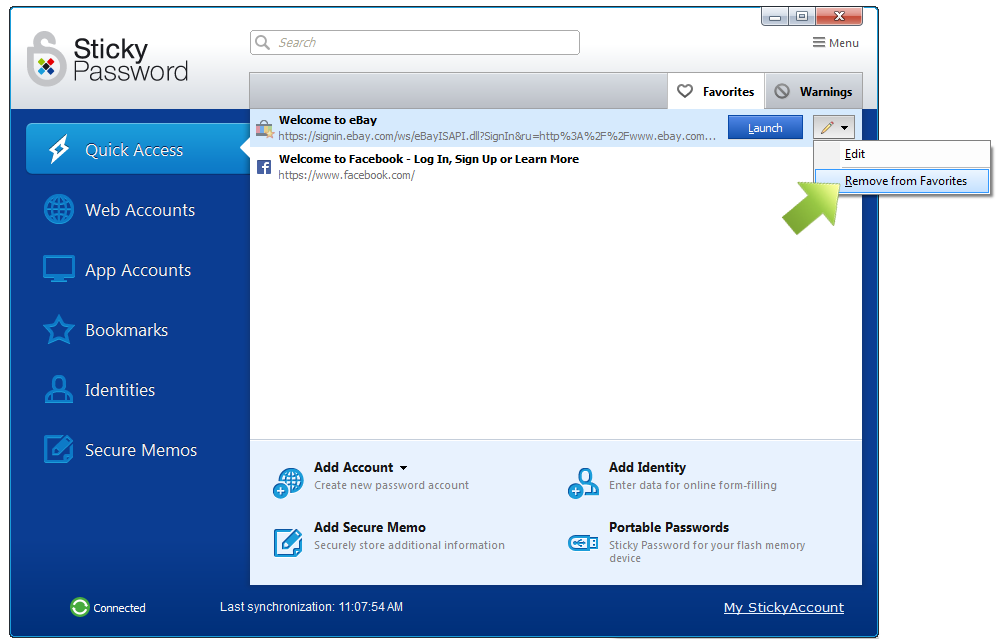This screenshot has width=1008, height=639.
Task: Select the Welcome to Facebook entry title
Action: pyautogui.click(x=429, y=159)
